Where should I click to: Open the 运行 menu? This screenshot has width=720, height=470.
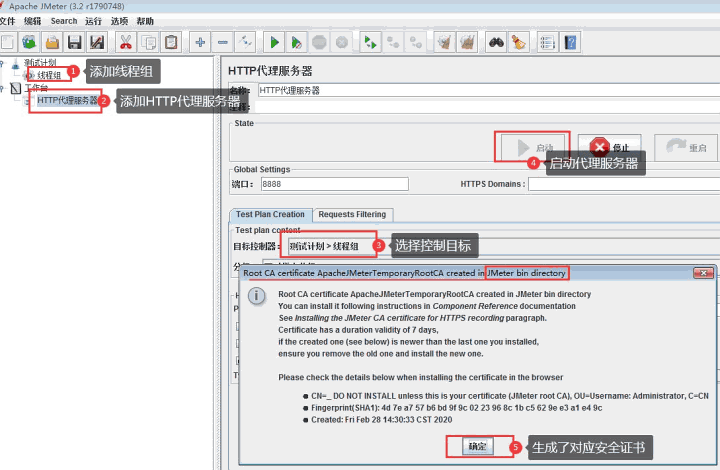(x=93, y=21)
